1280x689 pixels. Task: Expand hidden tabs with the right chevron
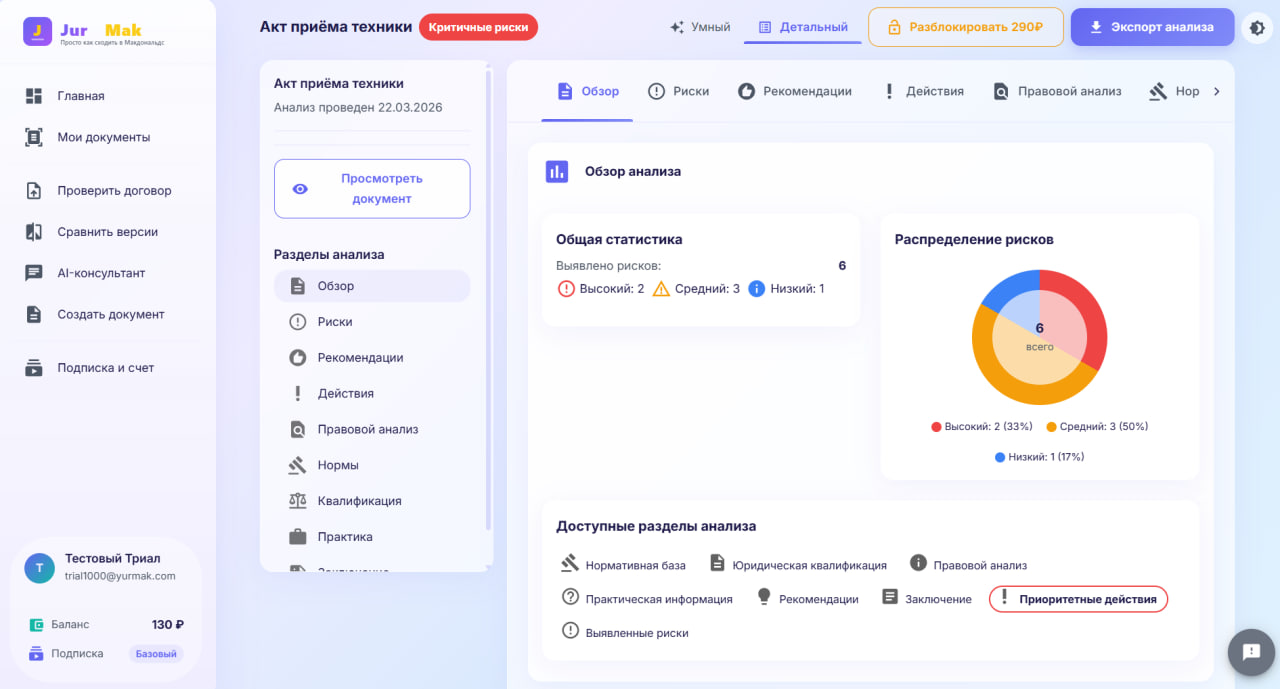[x=1217, y=90]
